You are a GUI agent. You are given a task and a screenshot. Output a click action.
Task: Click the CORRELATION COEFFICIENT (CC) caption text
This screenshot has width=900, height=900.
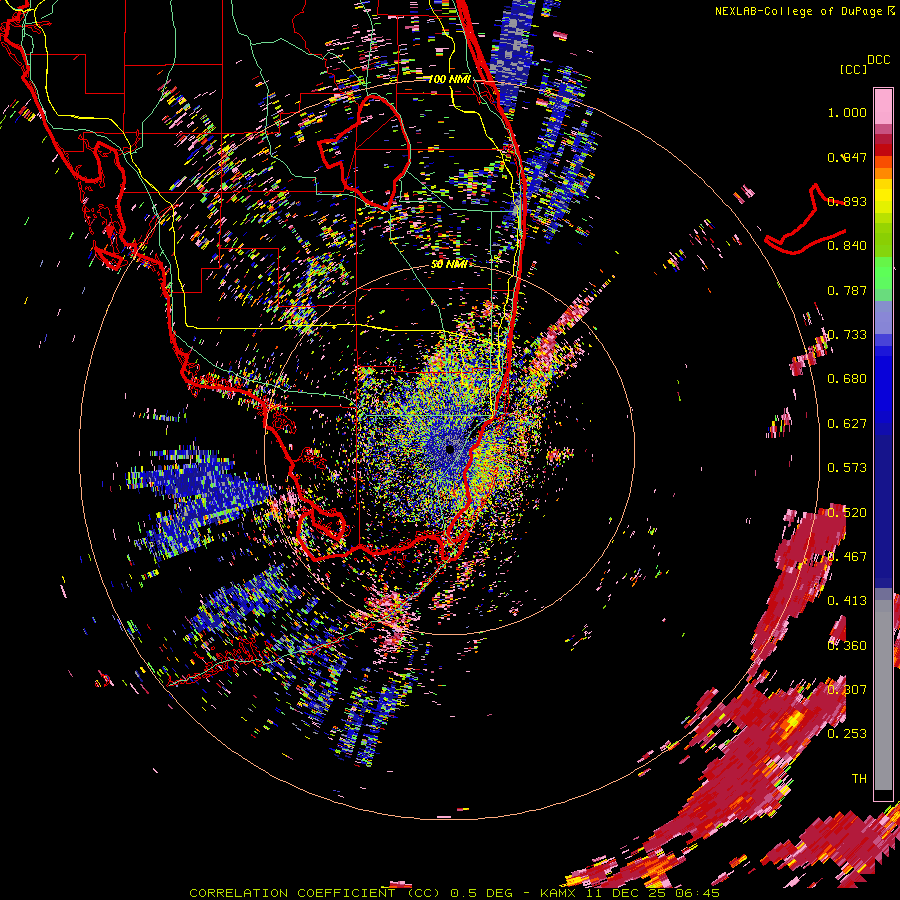pyautogui.click(x=315, y=893)
